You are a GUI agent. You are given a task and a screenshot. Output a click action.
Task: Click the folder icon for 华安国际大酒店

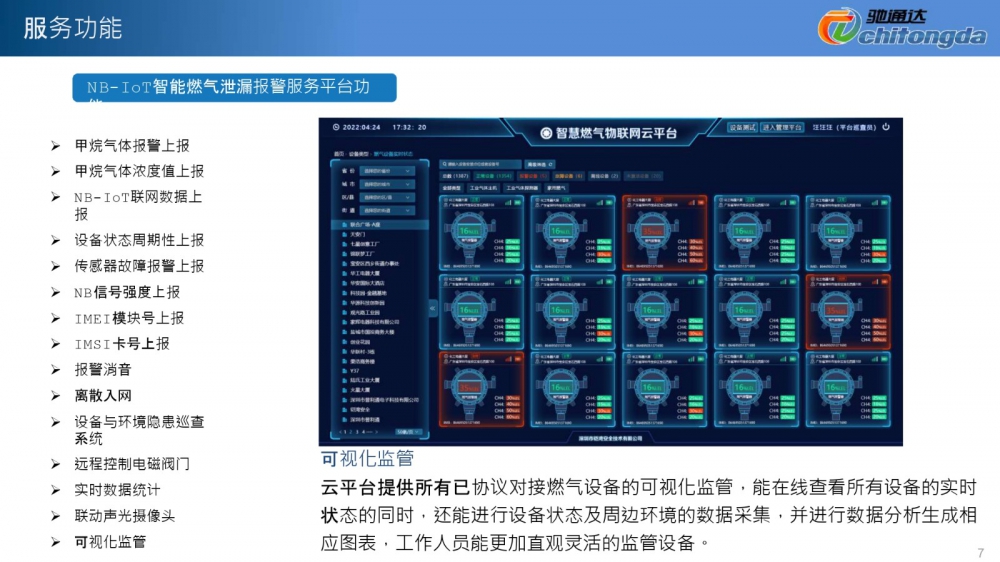pos(344,283)
